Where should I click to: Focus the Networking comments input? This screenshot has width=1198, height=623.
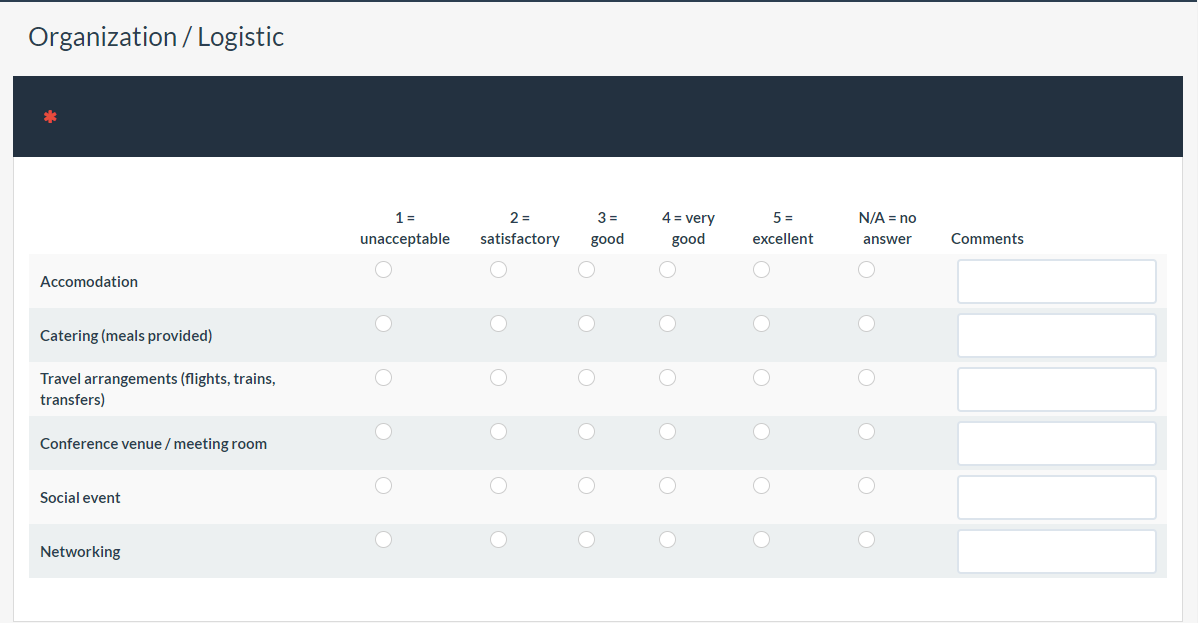(1056, 552)
